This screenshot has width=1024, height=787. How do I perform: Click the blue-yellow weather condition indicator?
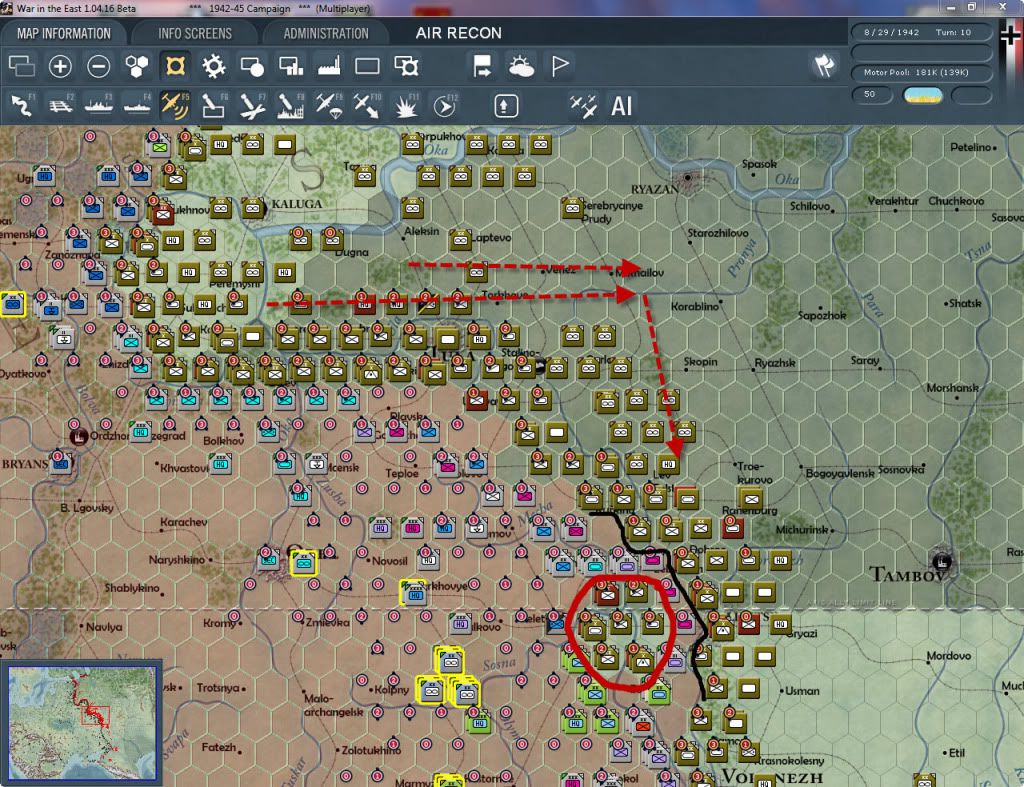tap(922, 95)
